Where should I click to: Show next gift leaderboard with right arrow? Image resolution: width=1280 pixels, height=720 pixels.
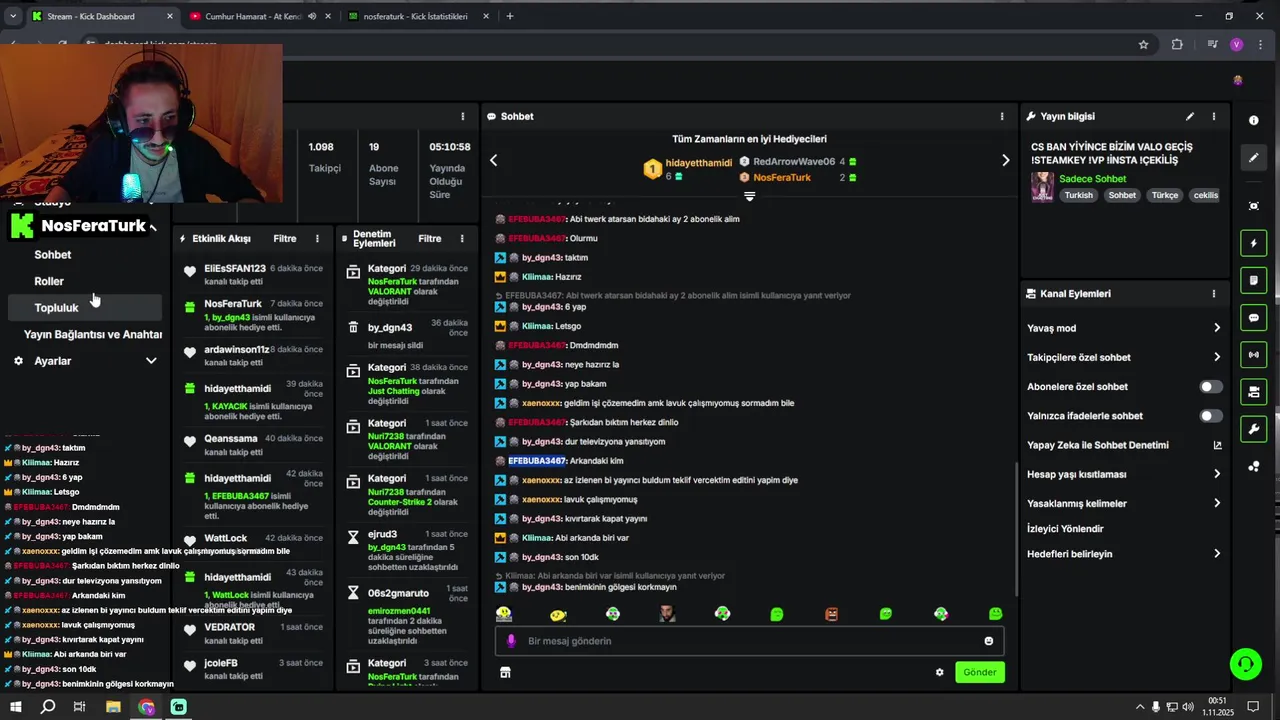(x=1005, y=160)
